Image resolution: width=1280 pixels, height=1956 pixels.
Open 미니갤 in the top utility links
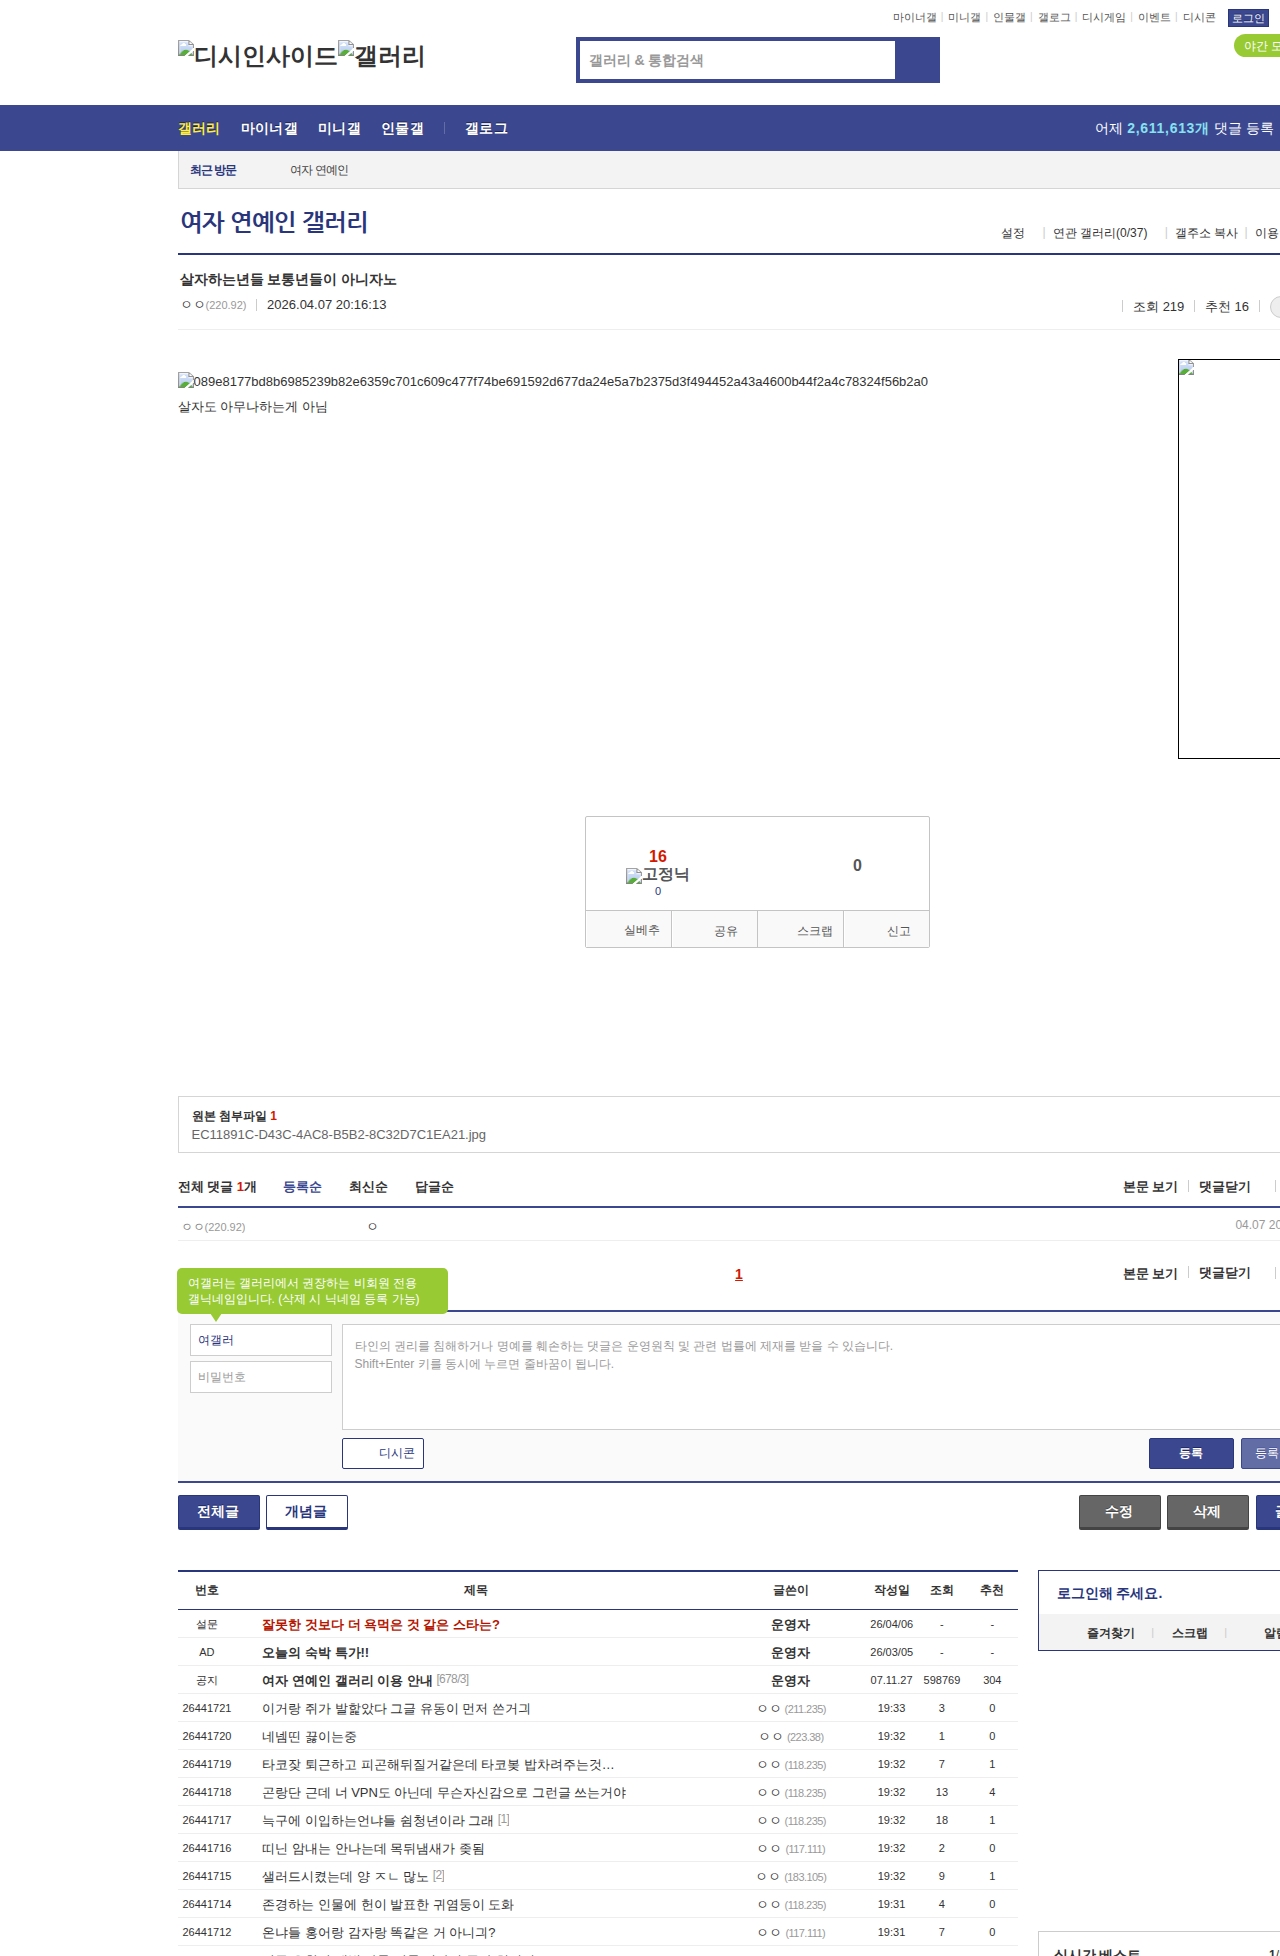point(964,18)
